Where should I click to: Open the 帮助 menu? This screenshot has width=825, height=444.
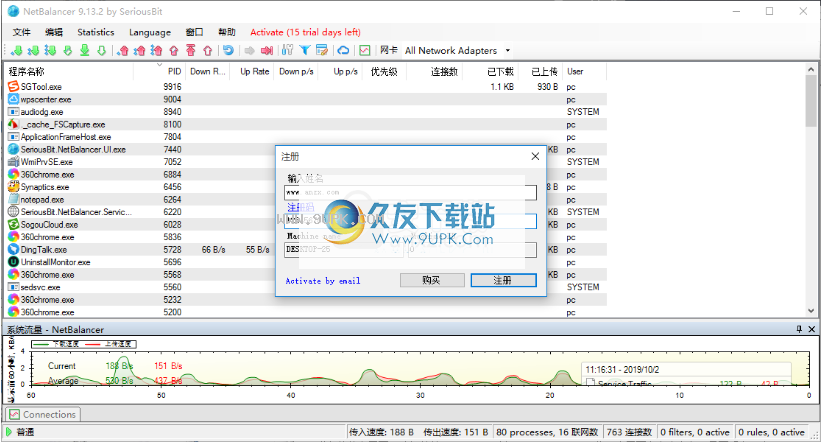point(227,32)
